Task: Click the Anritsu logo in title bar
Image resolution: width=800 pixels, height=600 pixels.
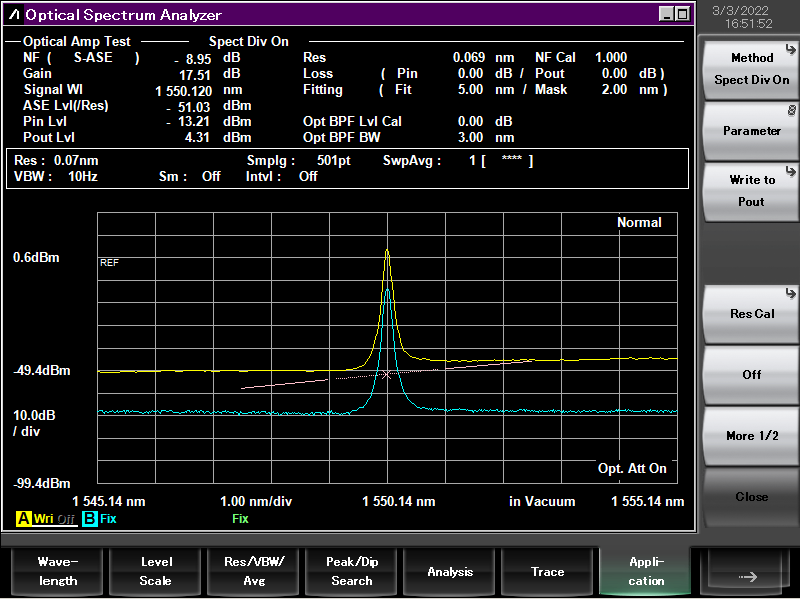Action: pos(14,15)
